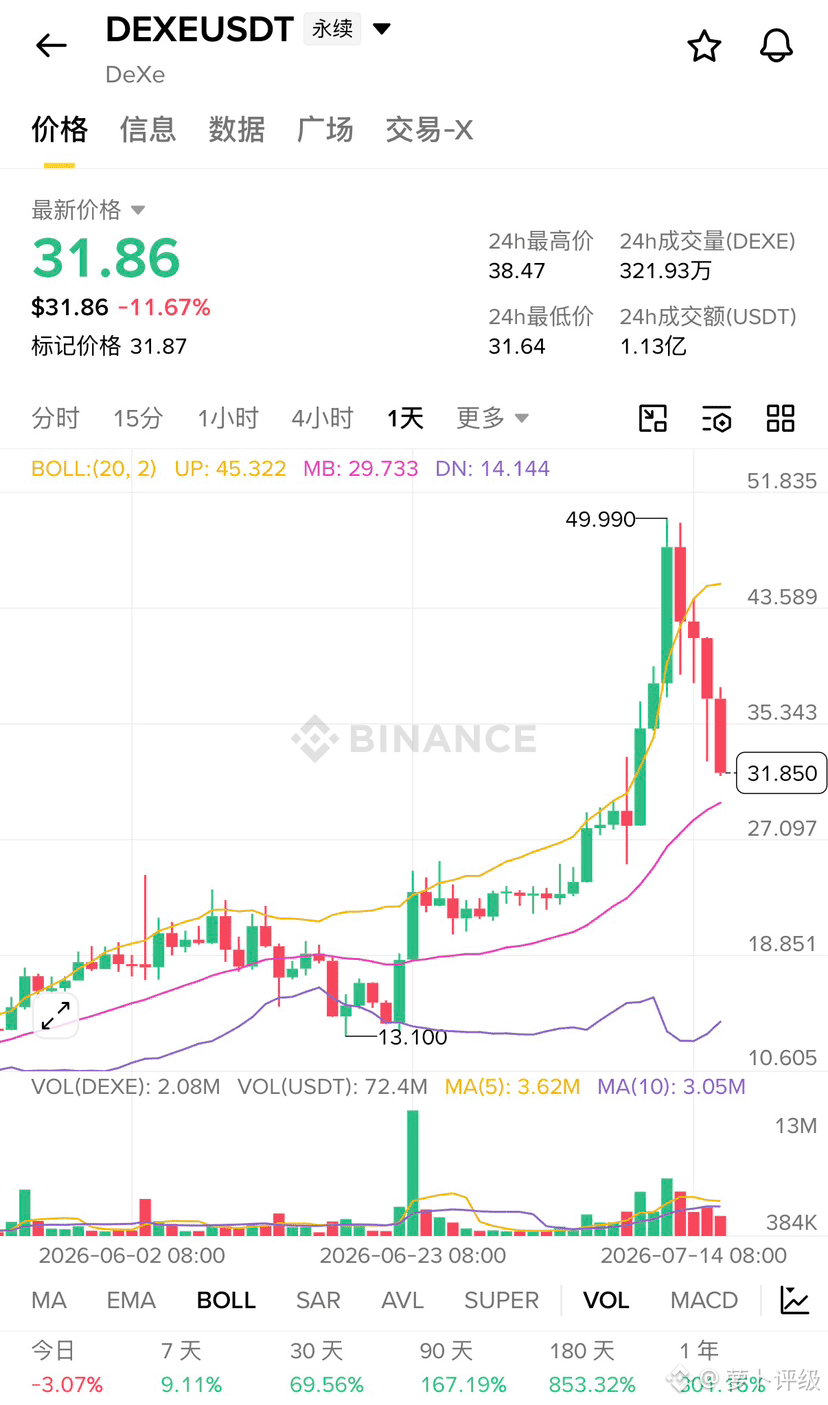Add DEXEUSDT to favorites with star icon
The width and height of the screenshot is (828, 1405).
[704, 46]
